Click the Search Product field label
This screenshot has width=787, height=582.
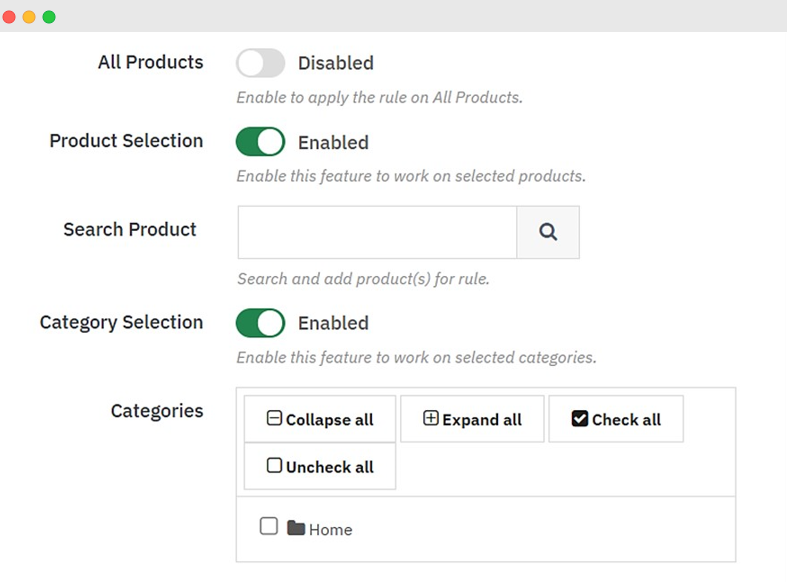[130, 230]
